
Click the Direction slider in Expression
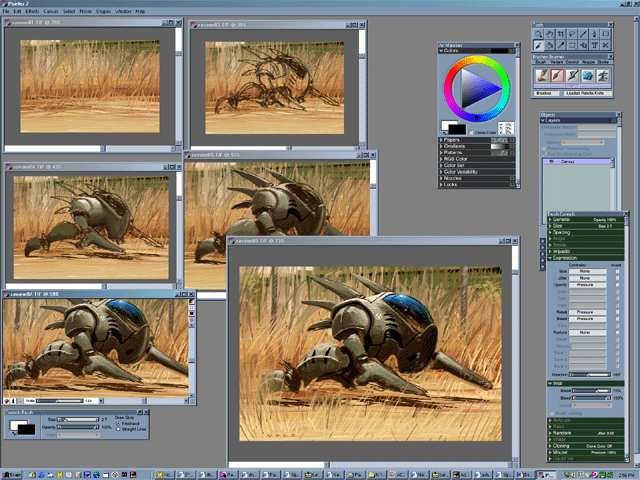(590, 374)
